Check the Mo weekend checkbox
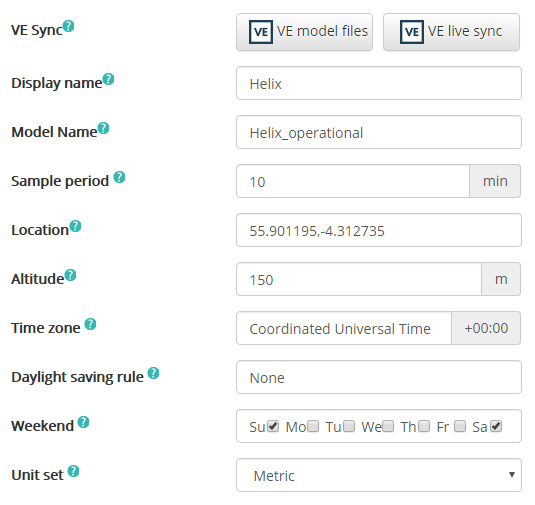The width and height of the screenshot is (535, 505). click(x=313, y=426)
